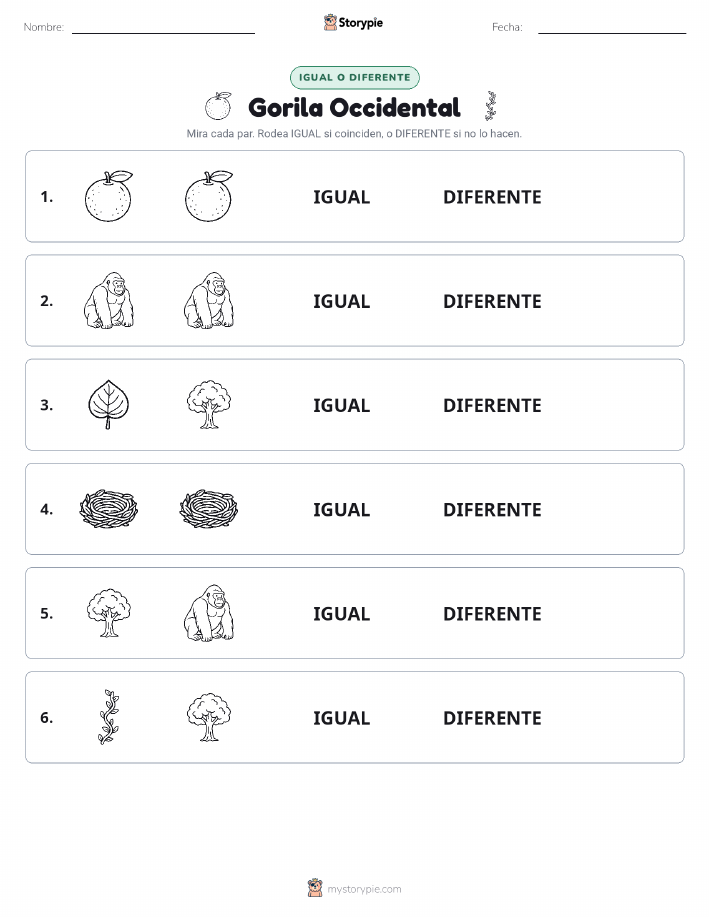Click the Storypie logo at top
The width and height of the screenshot is (709, 917).
tap(353, 23)
